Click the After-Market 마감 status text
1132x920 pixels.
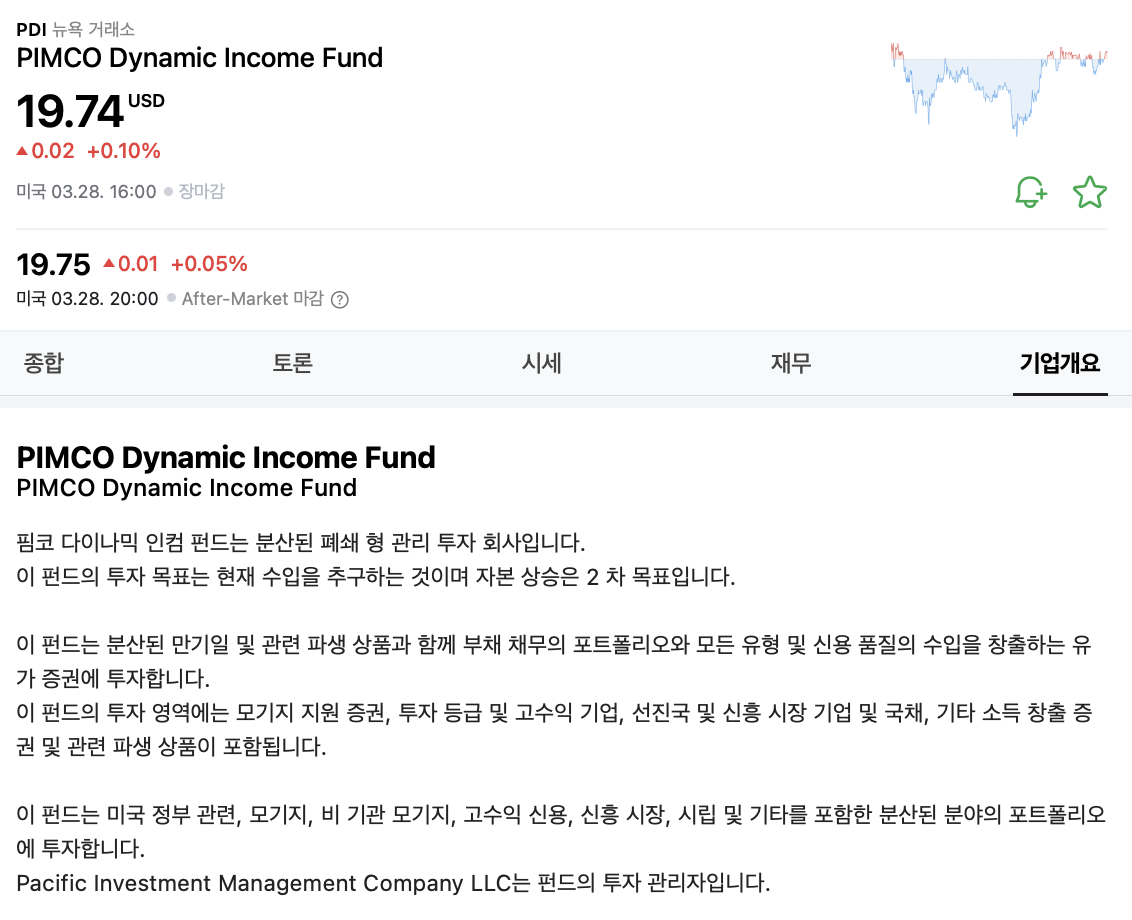(x=253, y=299)
